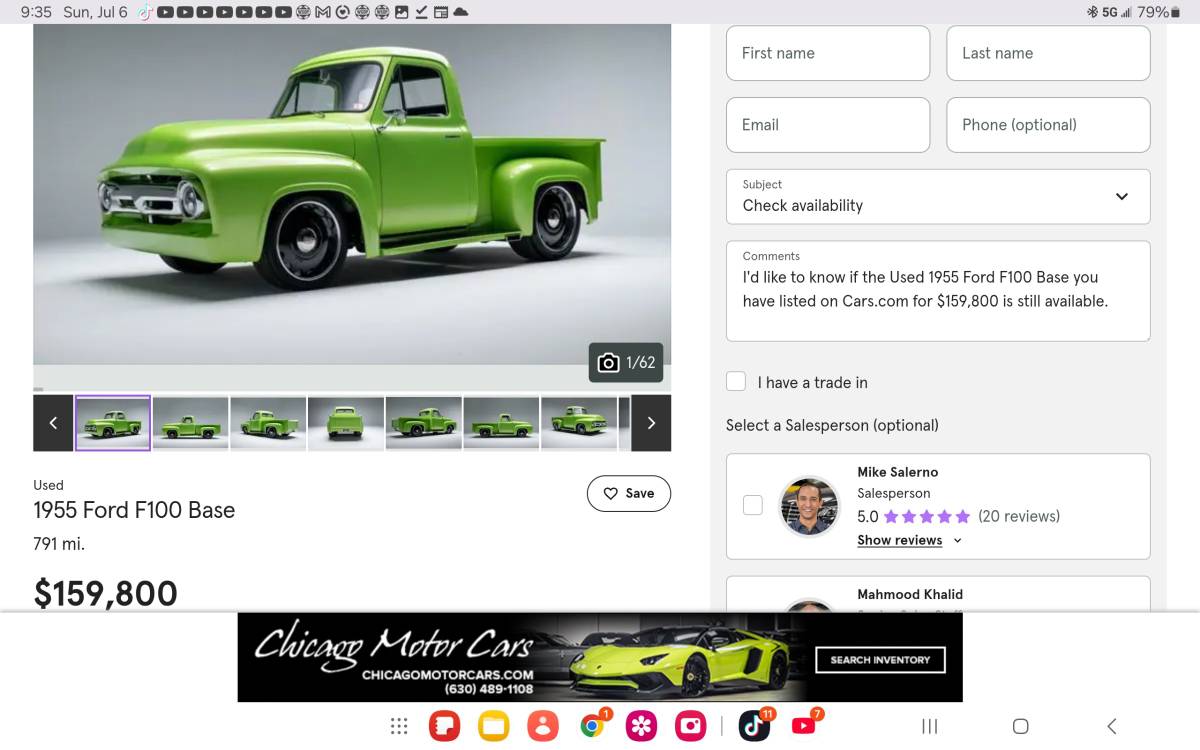Click the main green Ford truck photo
This screenshot has height=750, width=1200.
[x=352, y=194]
